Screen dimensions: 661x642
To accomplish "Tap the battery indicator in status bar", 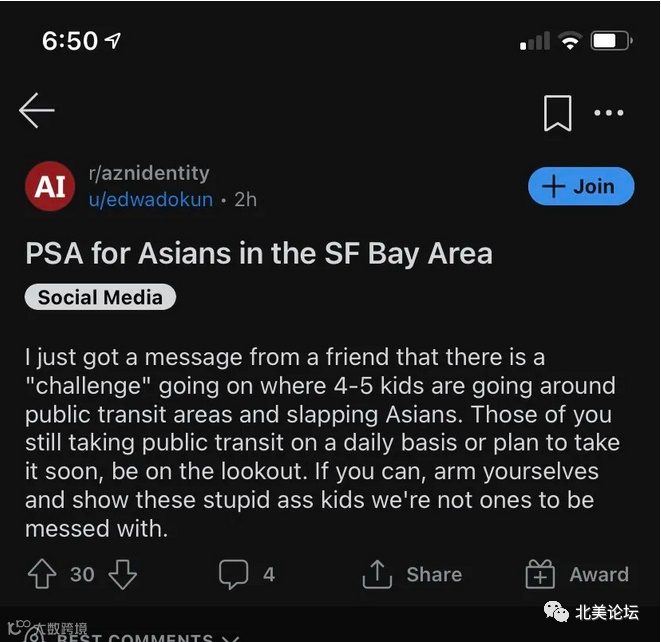I will click(x=611, y=41).
